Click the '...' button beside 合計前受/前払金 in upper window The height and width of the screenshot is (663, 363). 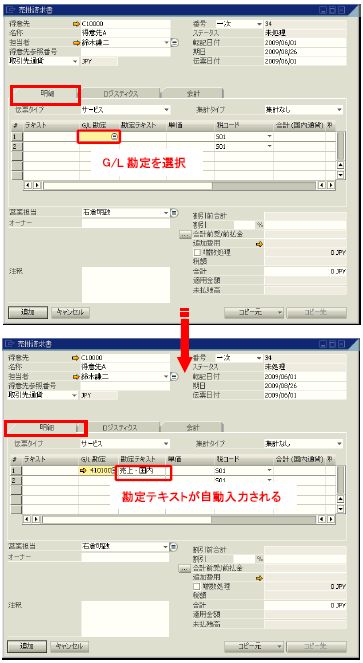pos(185,235)
